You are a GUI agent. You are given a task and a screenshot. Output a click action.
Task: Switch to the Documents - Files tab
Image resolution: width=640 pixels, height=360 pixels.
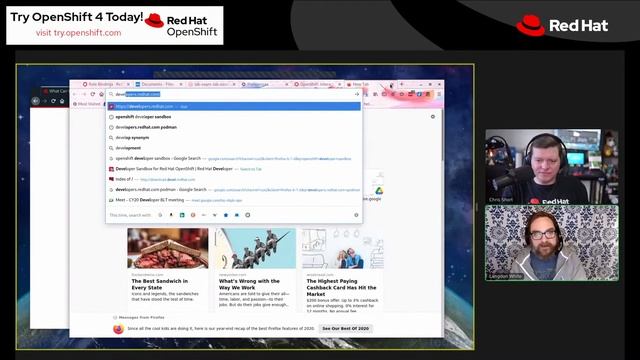point(158,84)
